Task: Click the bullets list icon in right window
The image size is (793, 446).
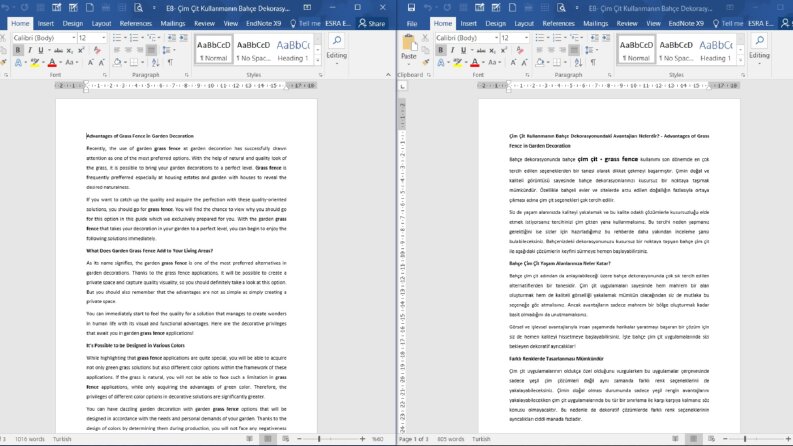Action: pyautogui.click(x=540, y=38)
